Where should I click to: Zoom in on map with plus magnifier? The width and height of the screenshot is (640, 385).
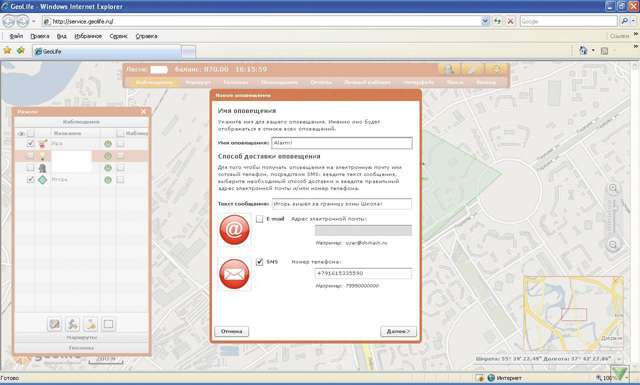(x=613, y=188)
